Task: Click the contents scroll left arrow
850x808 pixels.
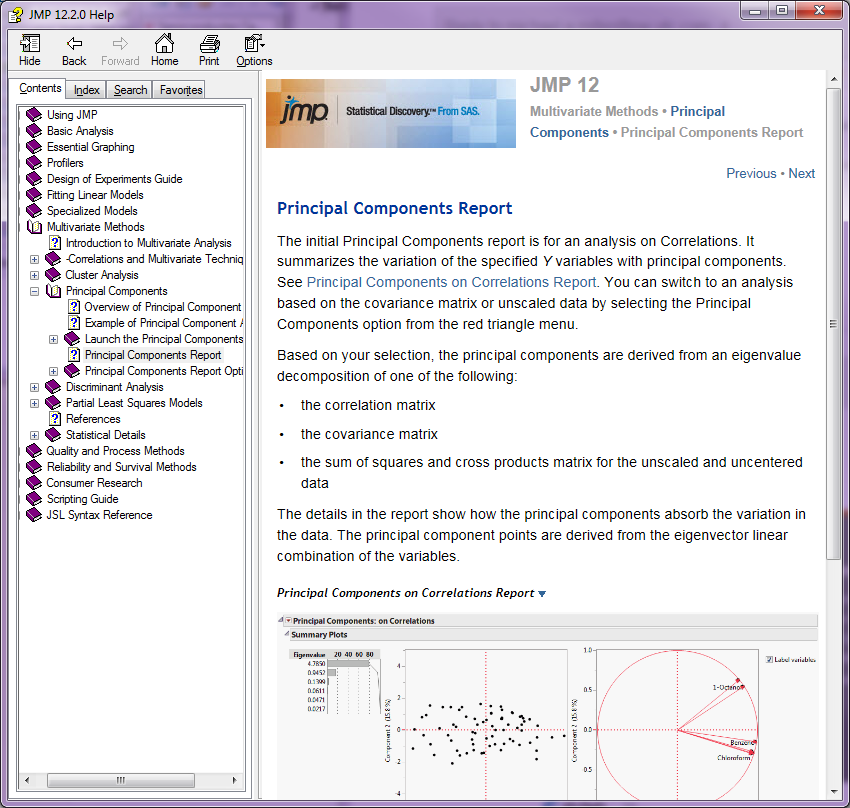Action: [27, 780]
